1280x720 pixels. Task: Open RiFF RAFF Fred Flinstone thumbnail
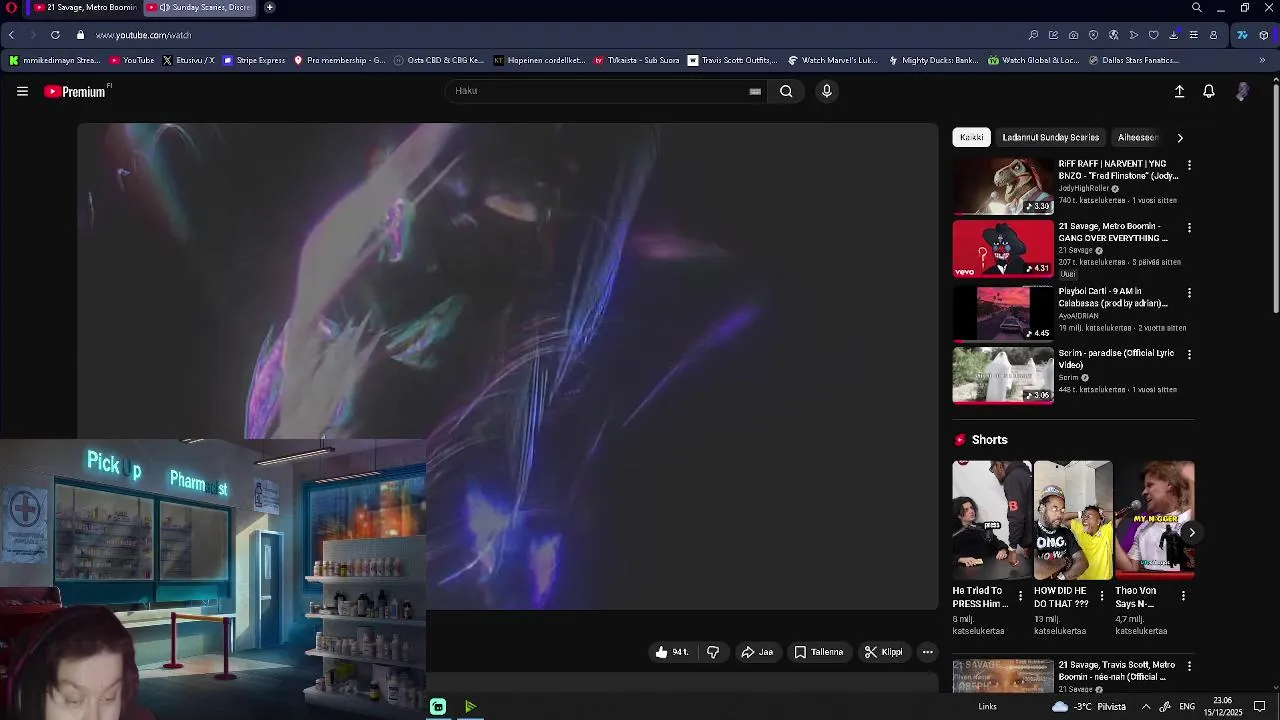point(1003,186)
